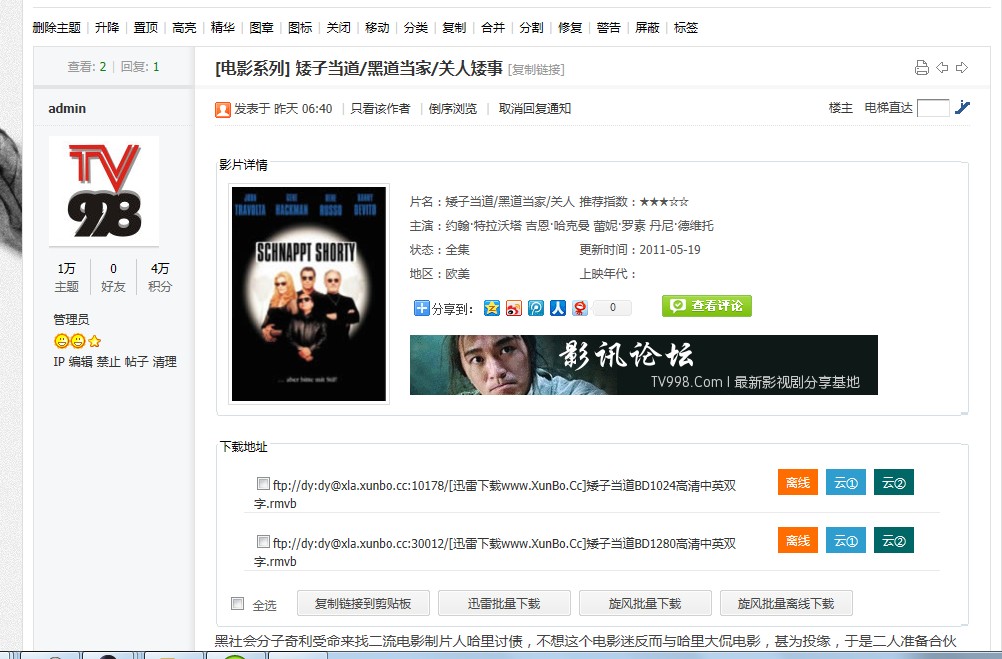Click the first smiley icon under admin

coord(61,341)
